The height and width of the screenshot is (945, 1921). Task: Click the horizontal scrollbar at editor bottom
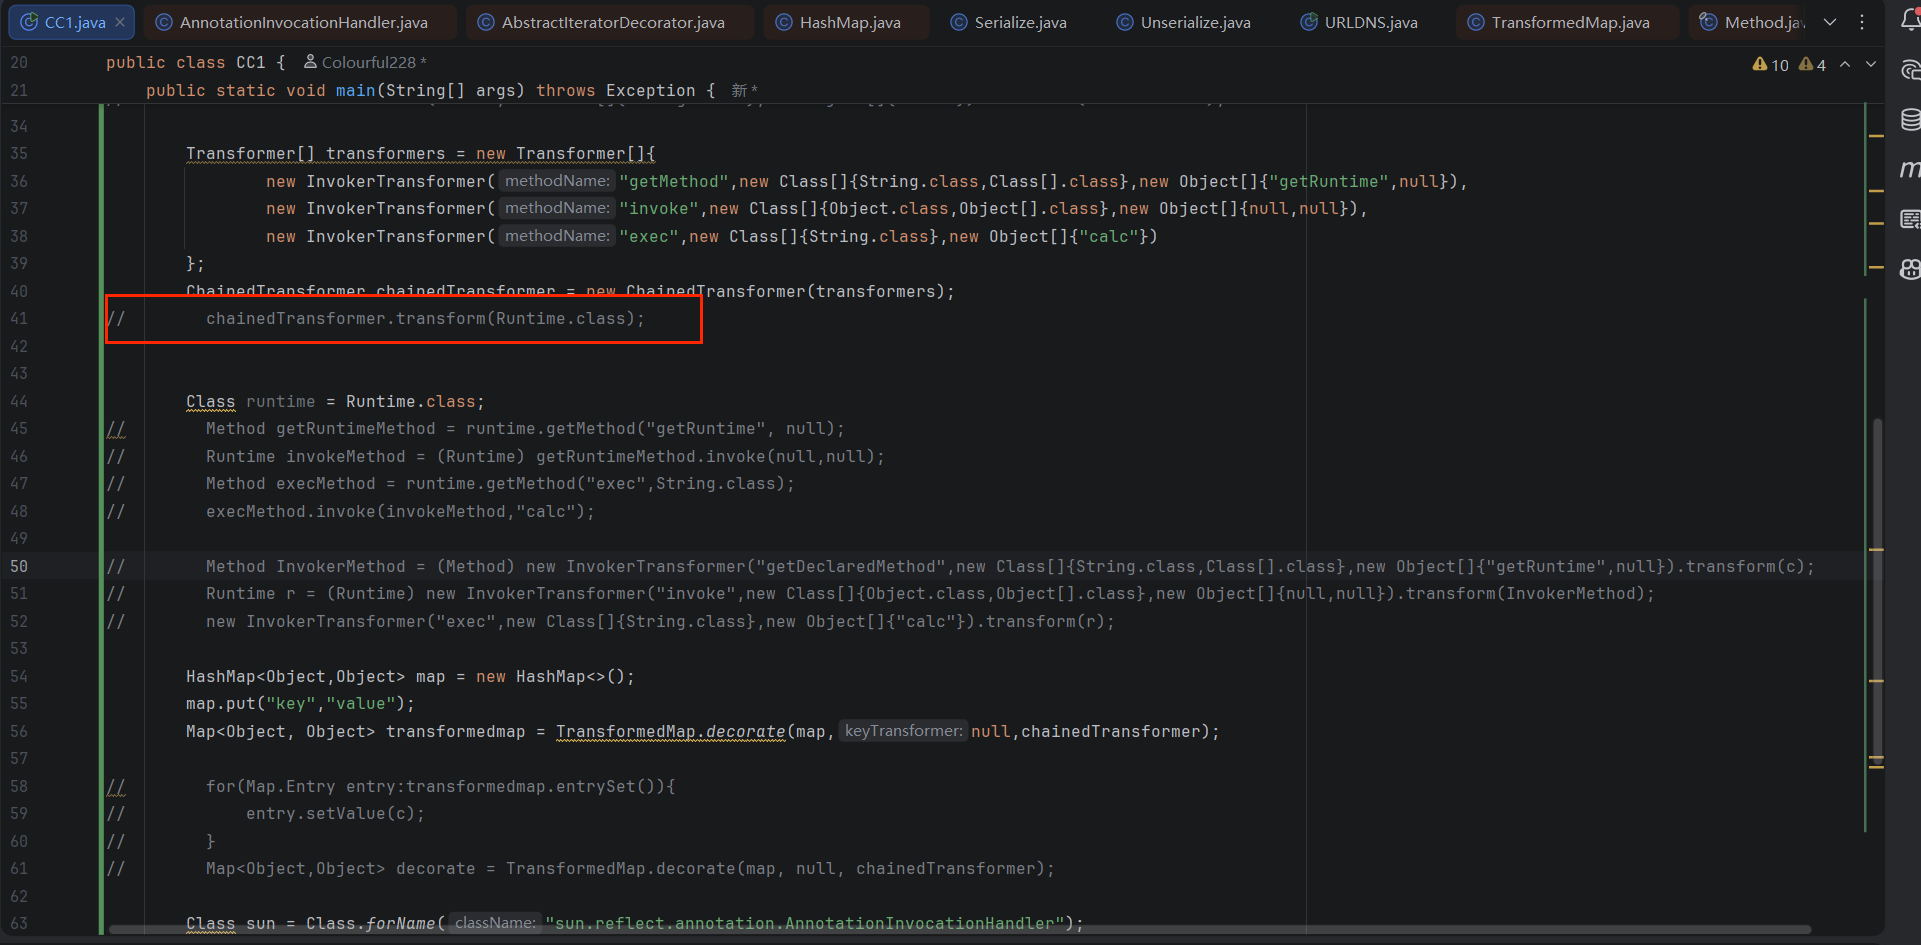[960, 929]
